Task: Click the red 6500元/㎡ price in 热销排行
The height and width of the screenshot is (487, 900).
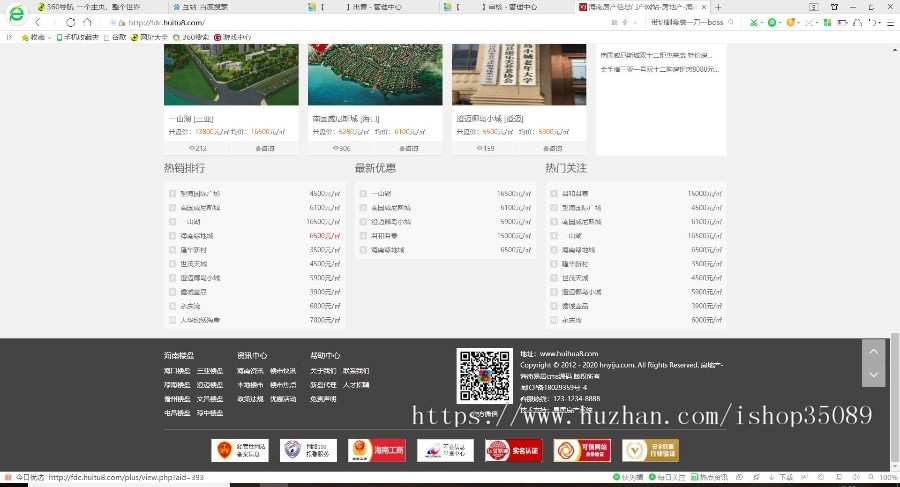Action: [325, 236]
